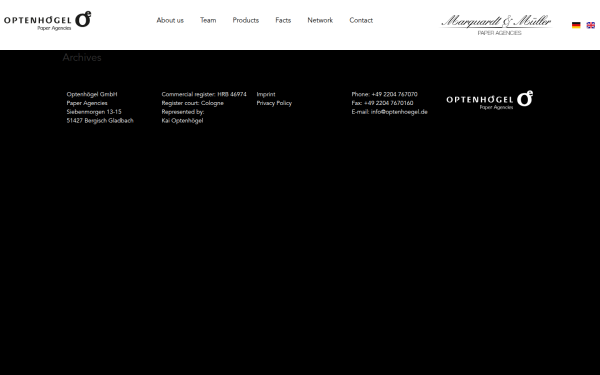Select the Archives heading
600x375 pixels.
coord(82,57)
